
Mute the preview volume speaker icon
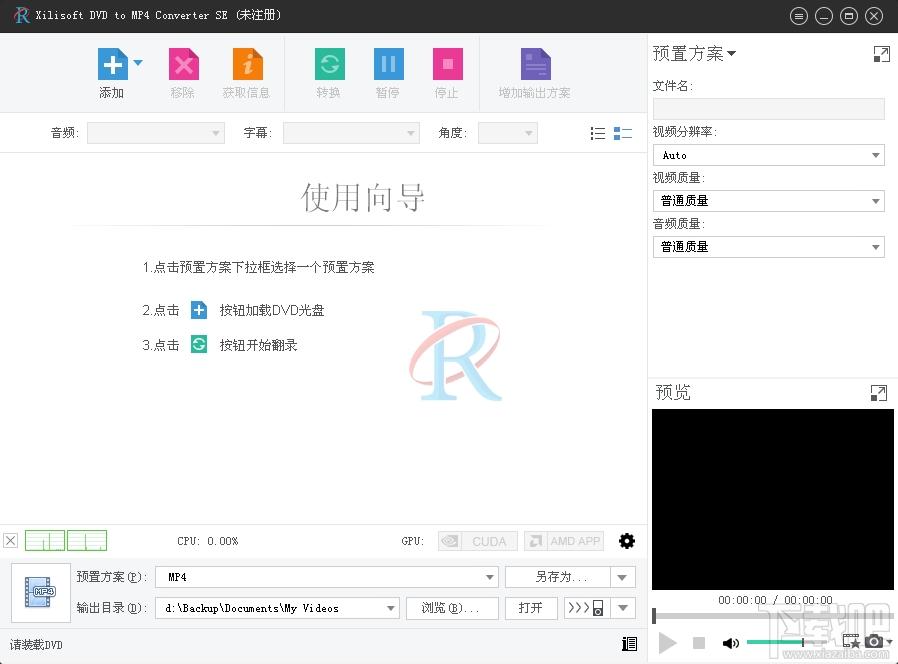click(x=730, y=643)
